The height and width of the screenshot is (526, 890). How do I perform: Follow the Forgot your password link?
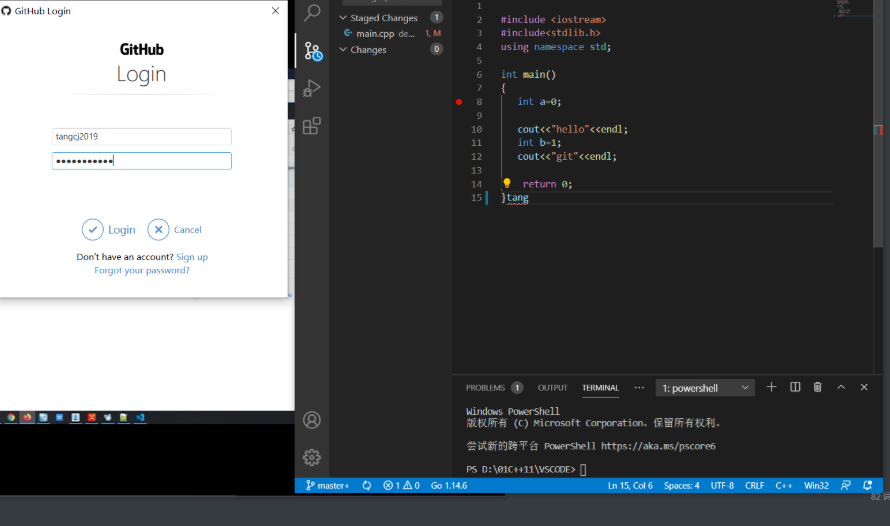coord(142,271)
